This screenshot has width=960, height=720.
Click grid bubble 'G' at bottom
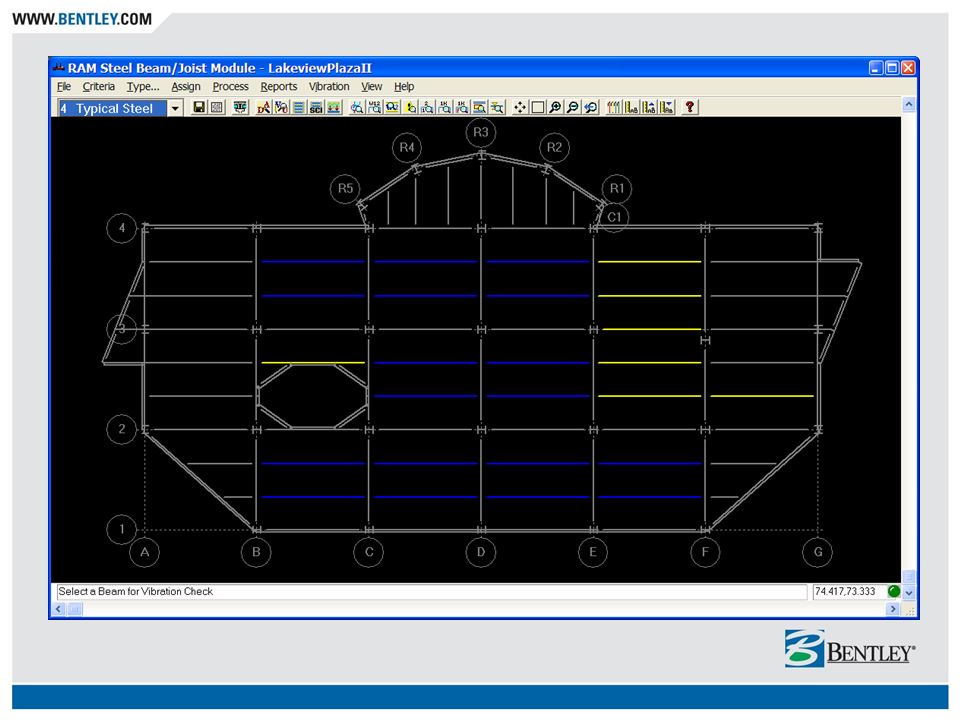coord(818,552)
